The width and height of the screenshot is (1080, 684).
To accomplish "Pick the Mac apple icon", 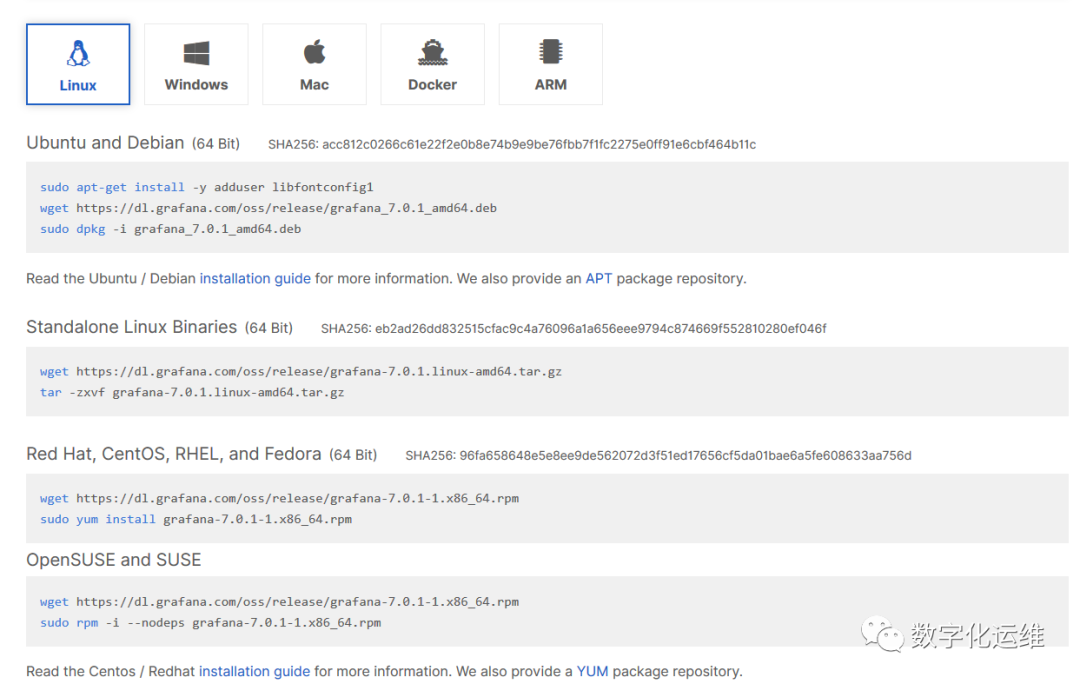I will 315,52.
